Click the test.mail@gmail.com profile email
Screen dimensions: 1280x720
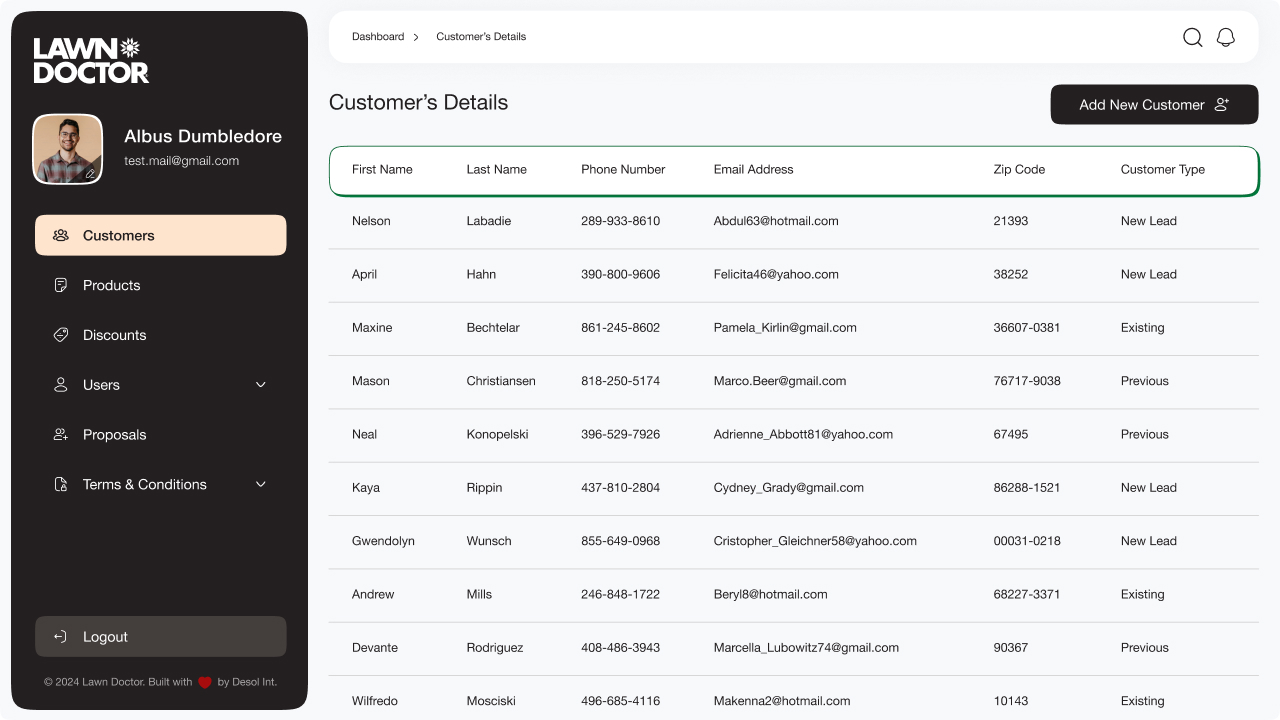[x=181, y=161]
